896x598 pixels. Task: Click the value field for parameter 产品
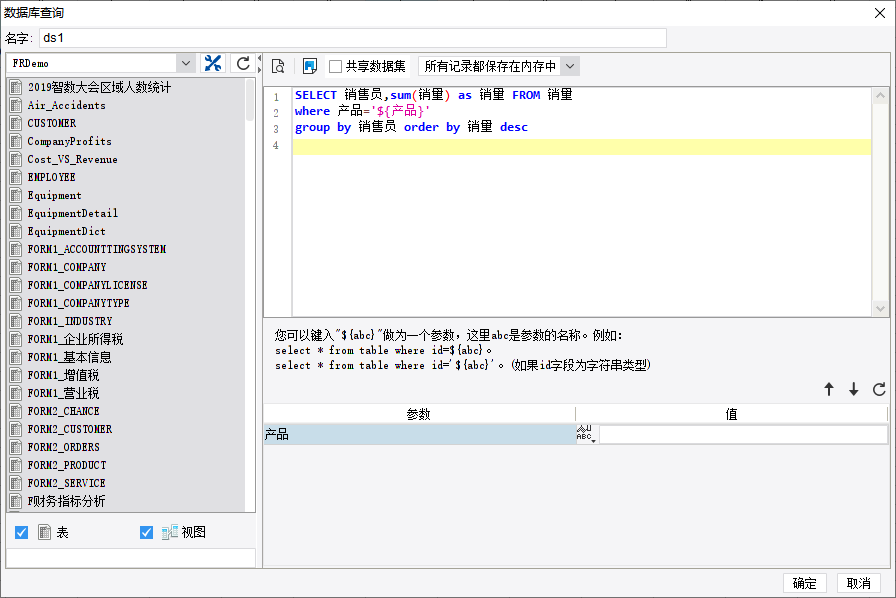pyautogui.click(x=743, y=434)
